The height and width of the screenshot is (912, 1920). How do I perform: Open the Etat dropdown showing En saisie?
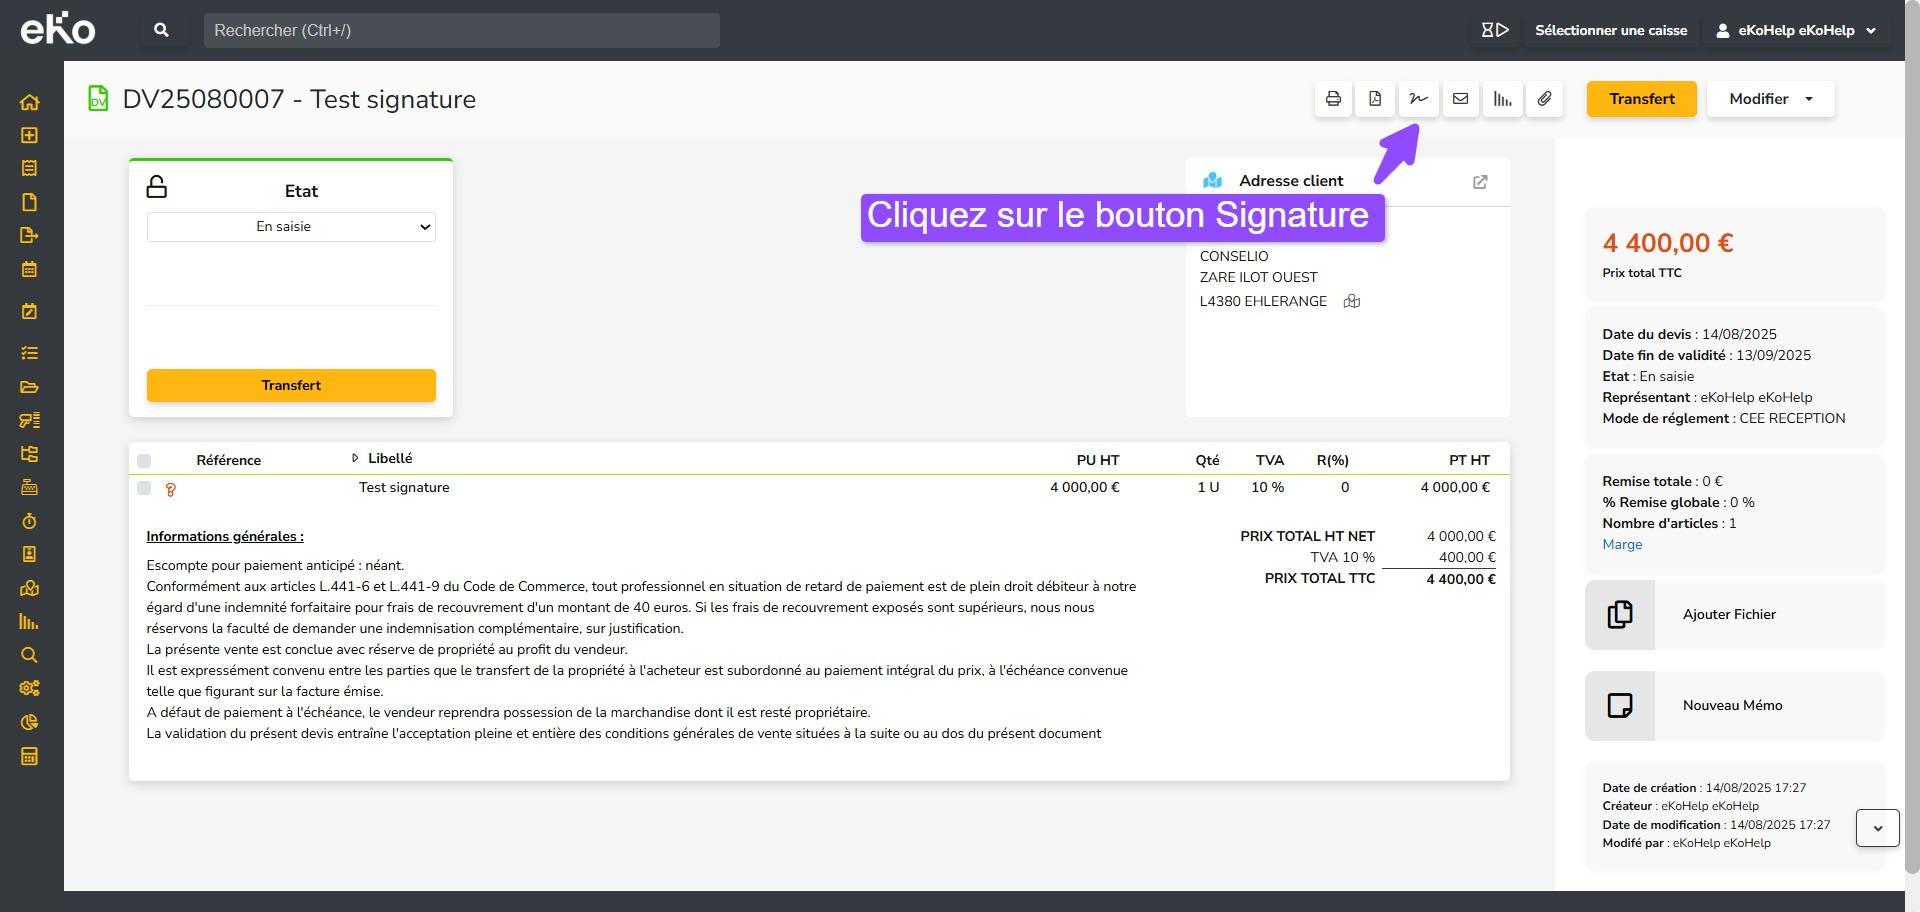click(291, 227)
